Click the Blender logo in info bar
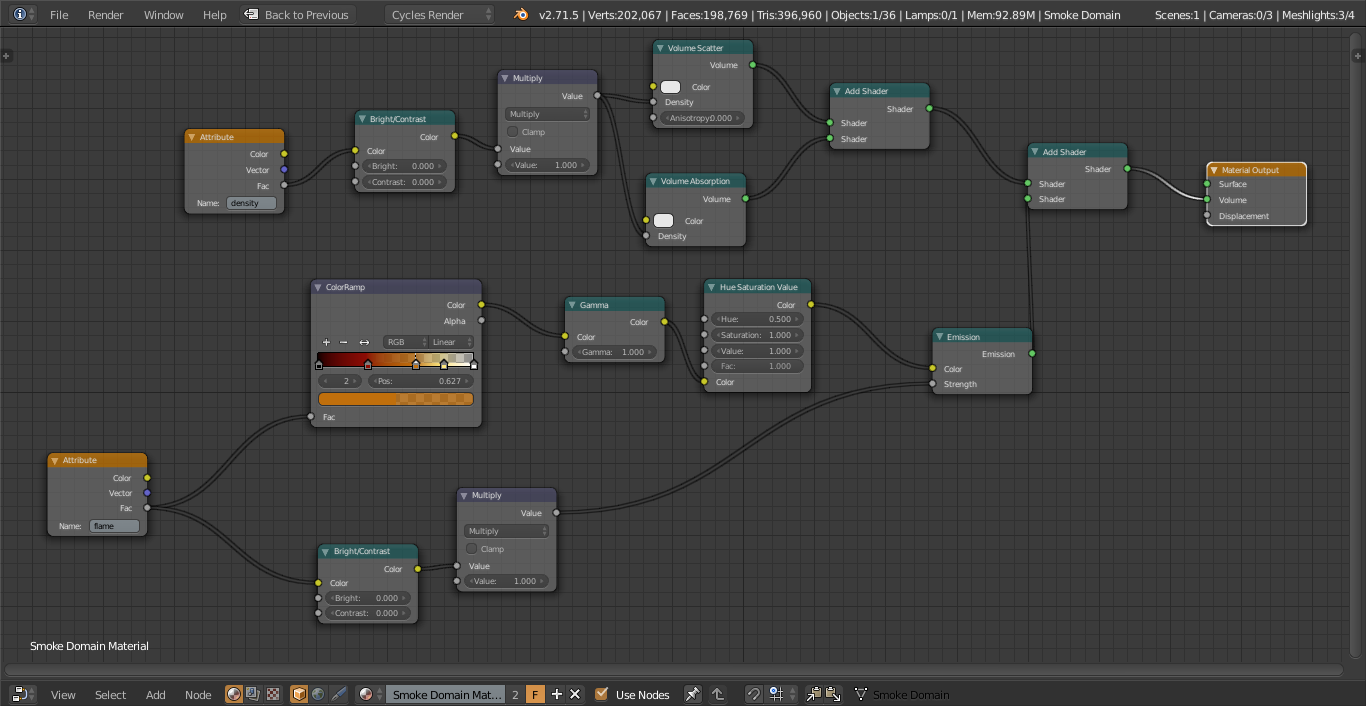 tap(521, 15)
